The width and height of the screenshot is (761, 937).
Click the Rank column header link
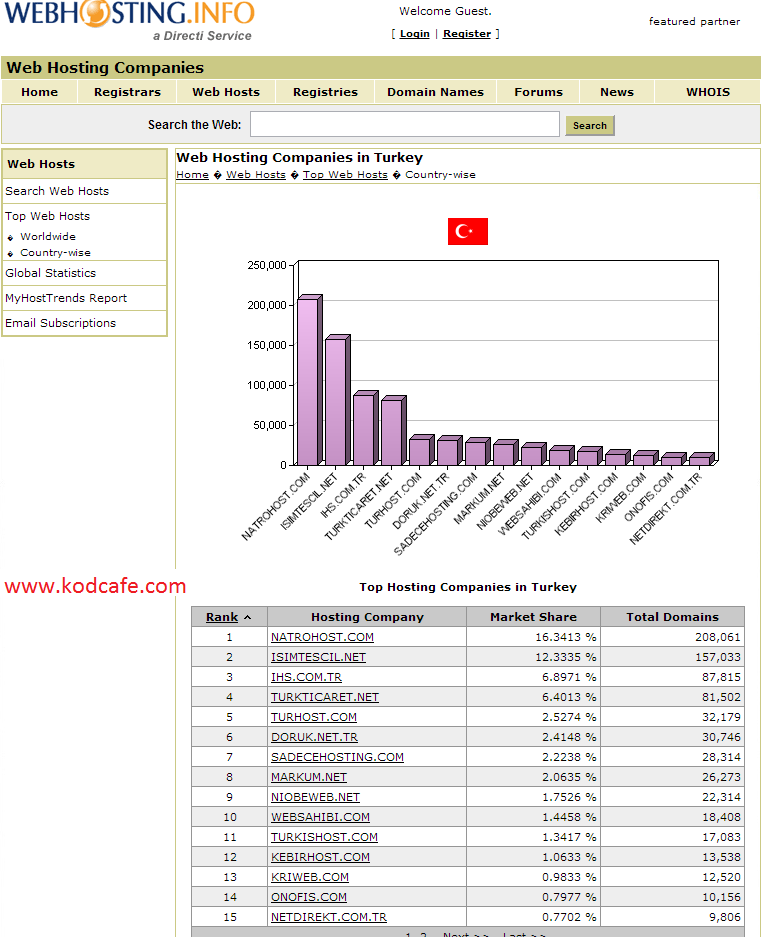coord(222,617)
